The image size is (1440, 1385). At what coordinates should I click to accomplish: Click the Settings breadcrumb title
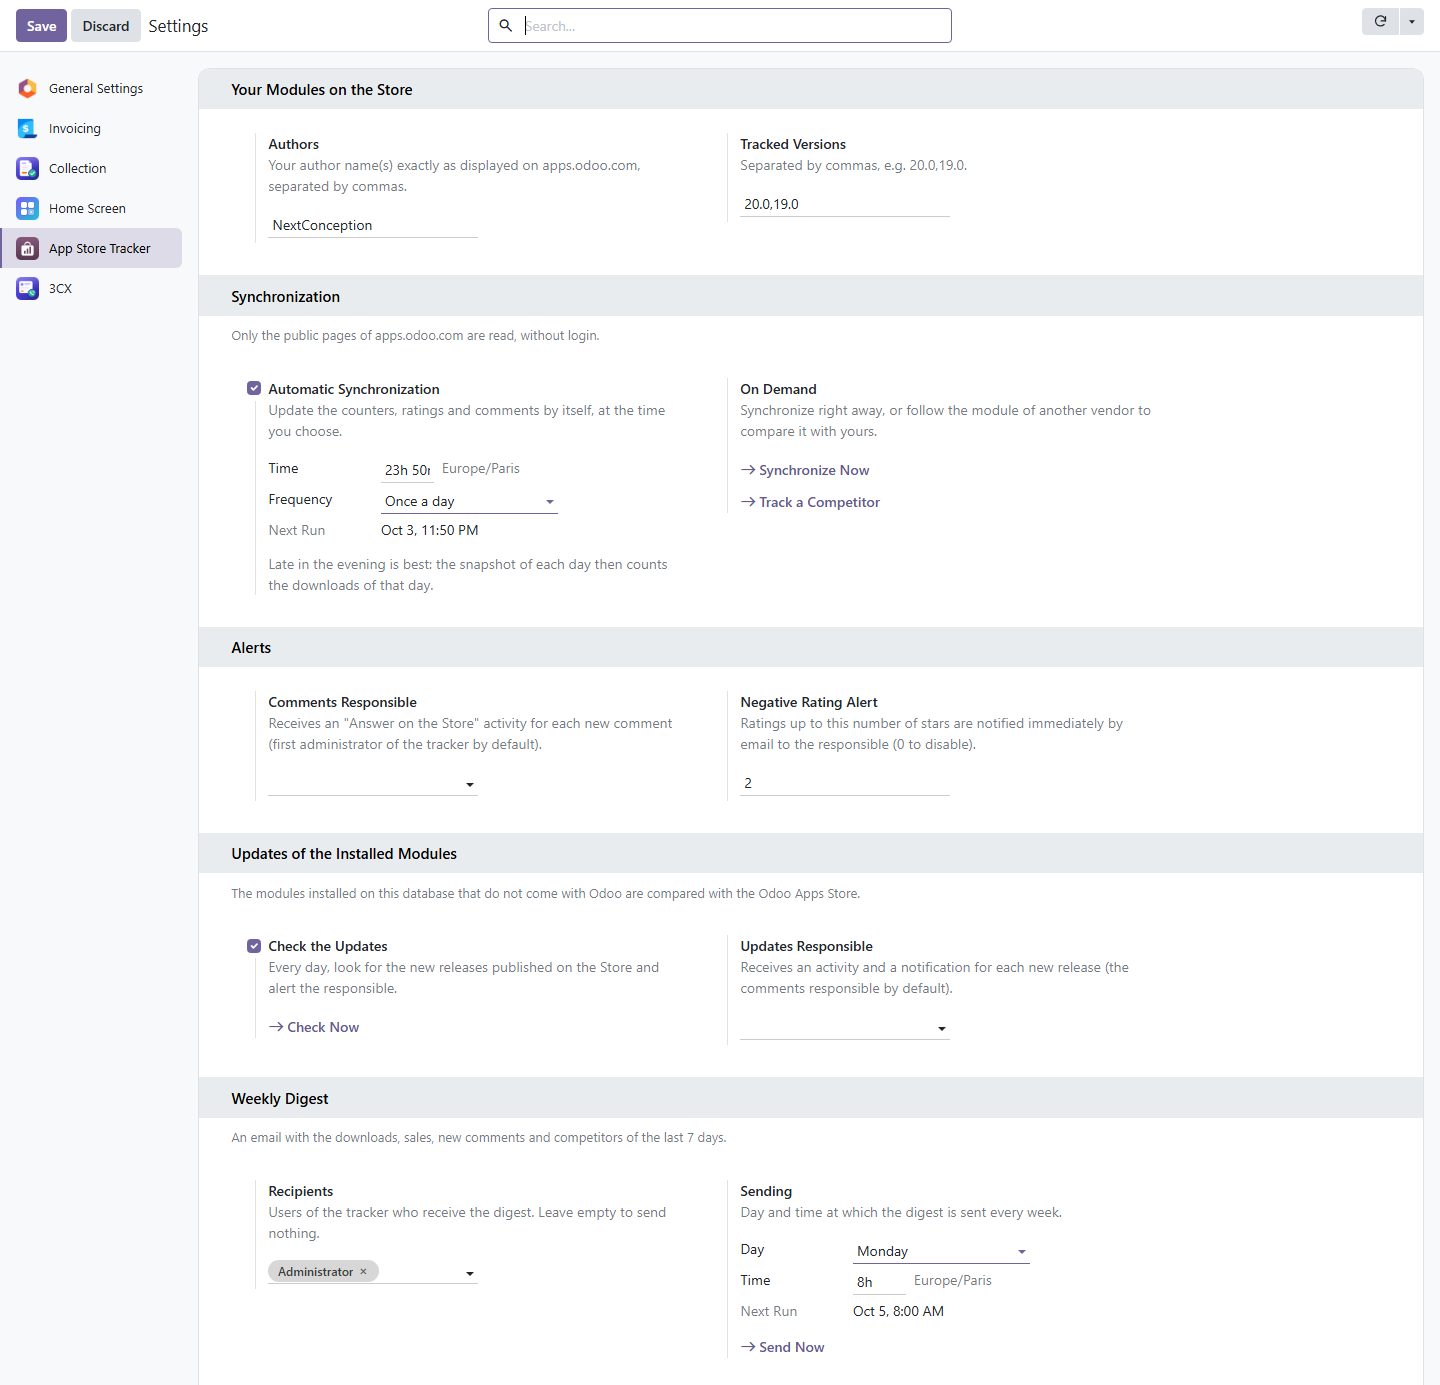click(x=178, y=26)
